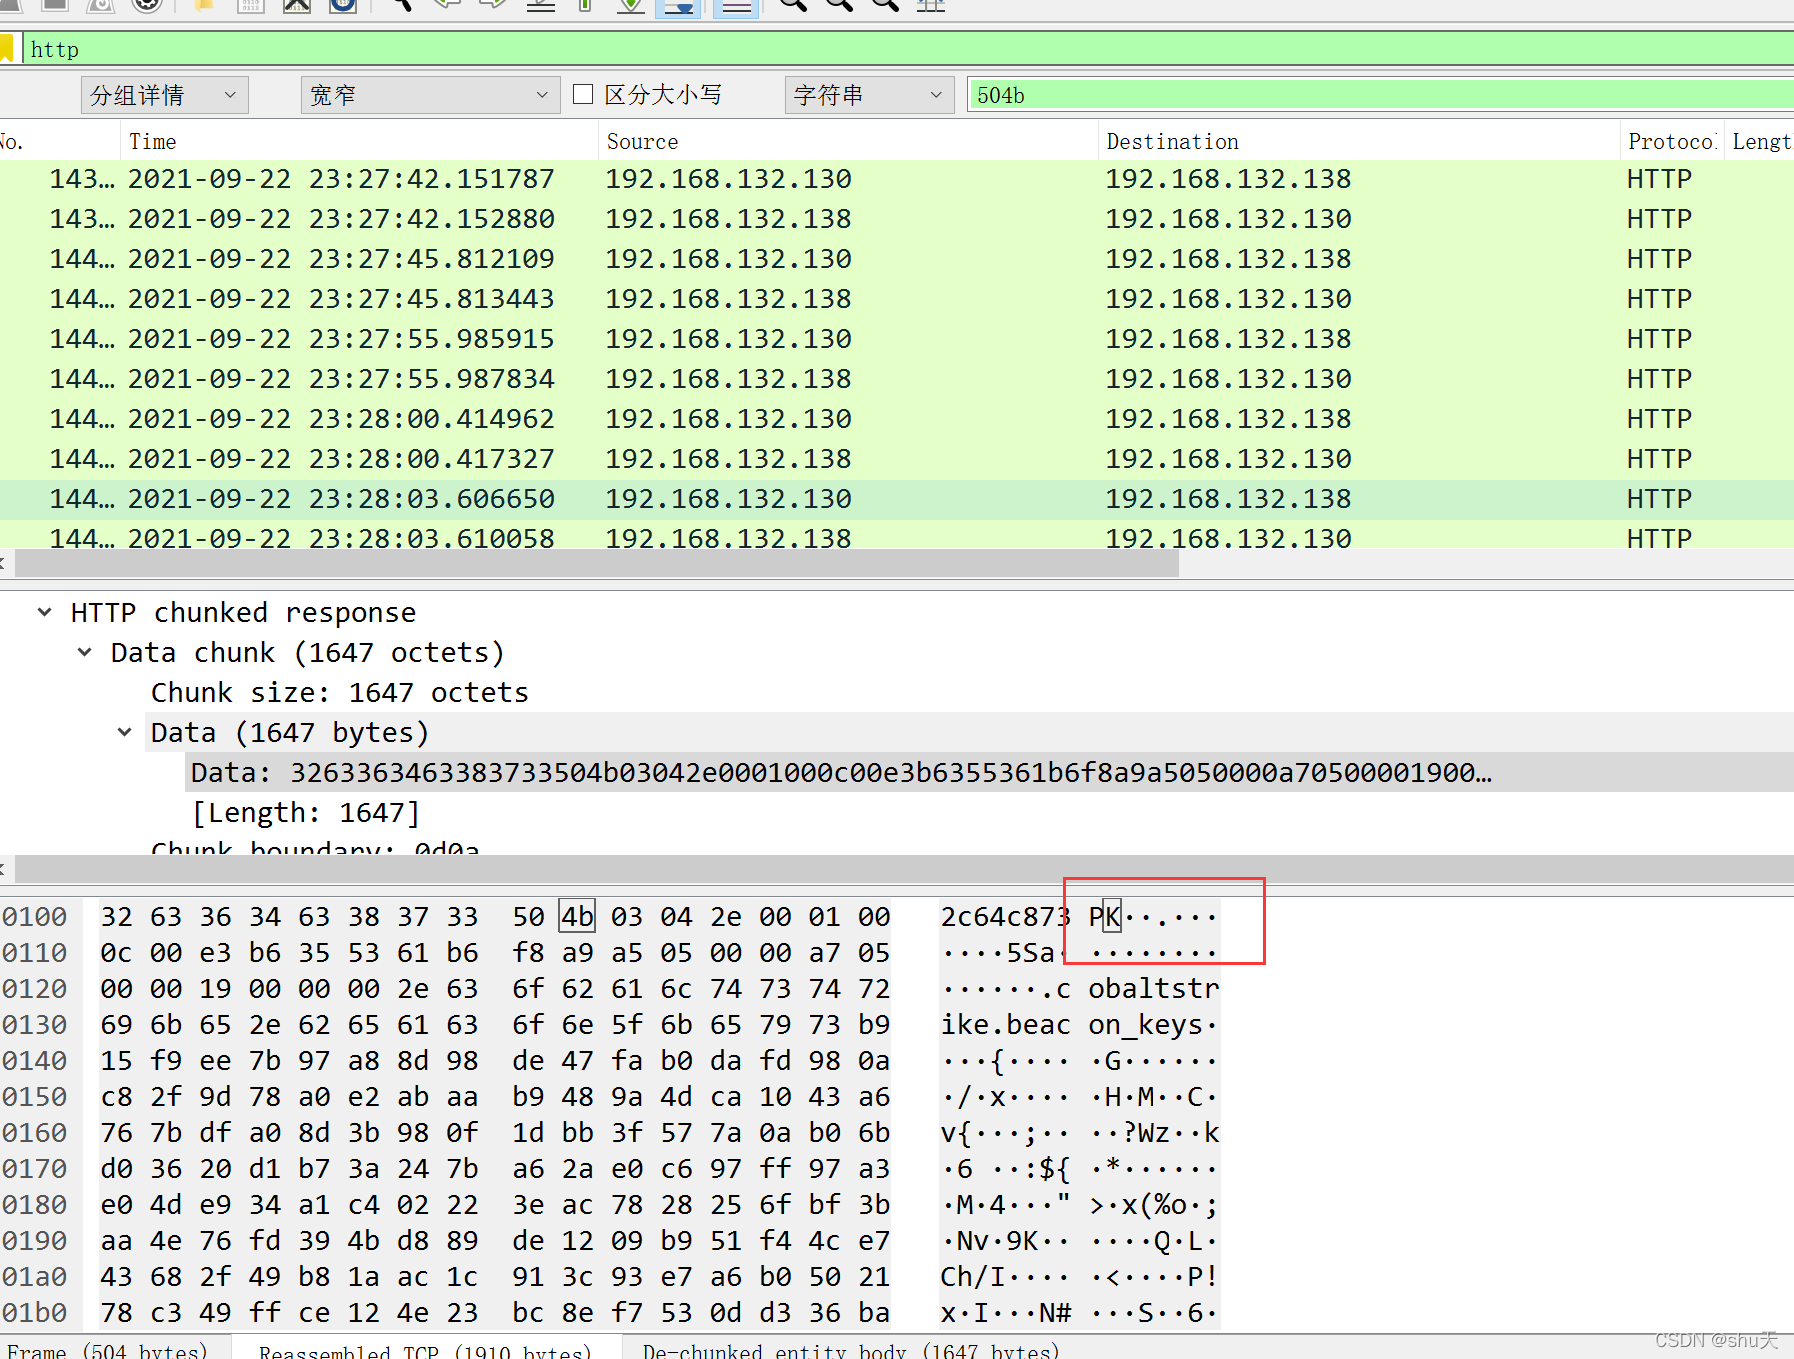Collapse the Data (1647 bytes) node
This screenshot has width=1794, height=1359.
(x=125, y=732)
